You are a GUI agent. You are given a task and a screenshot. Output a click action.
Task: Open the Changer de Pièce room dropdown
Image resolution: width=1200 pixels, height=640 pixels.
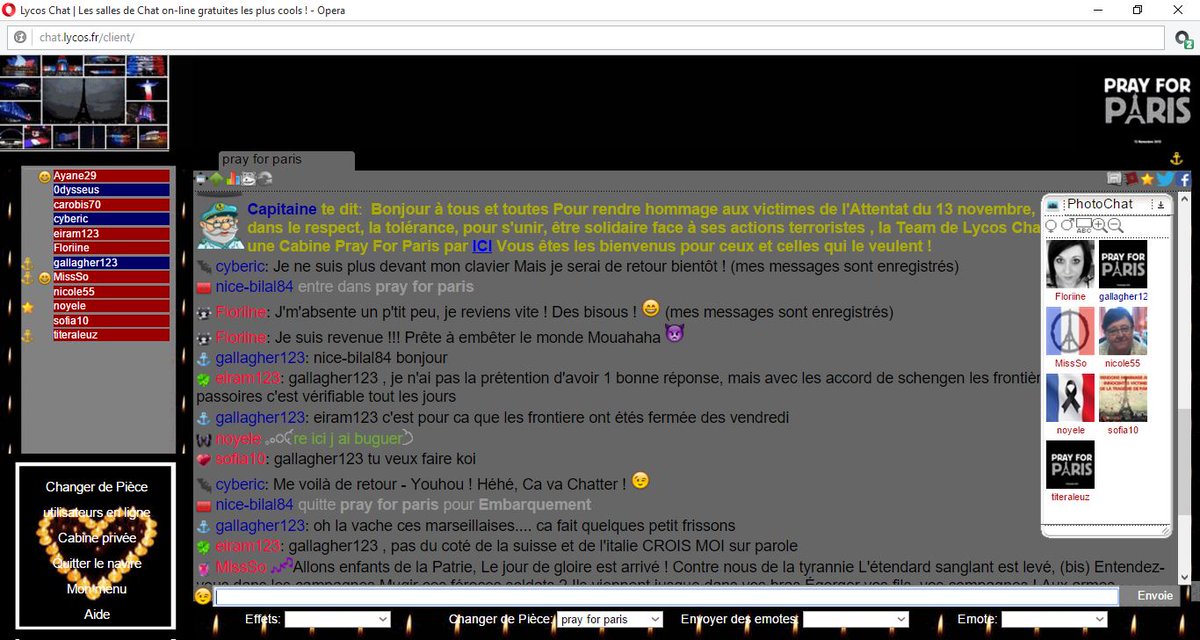click(x=608, y=619)
